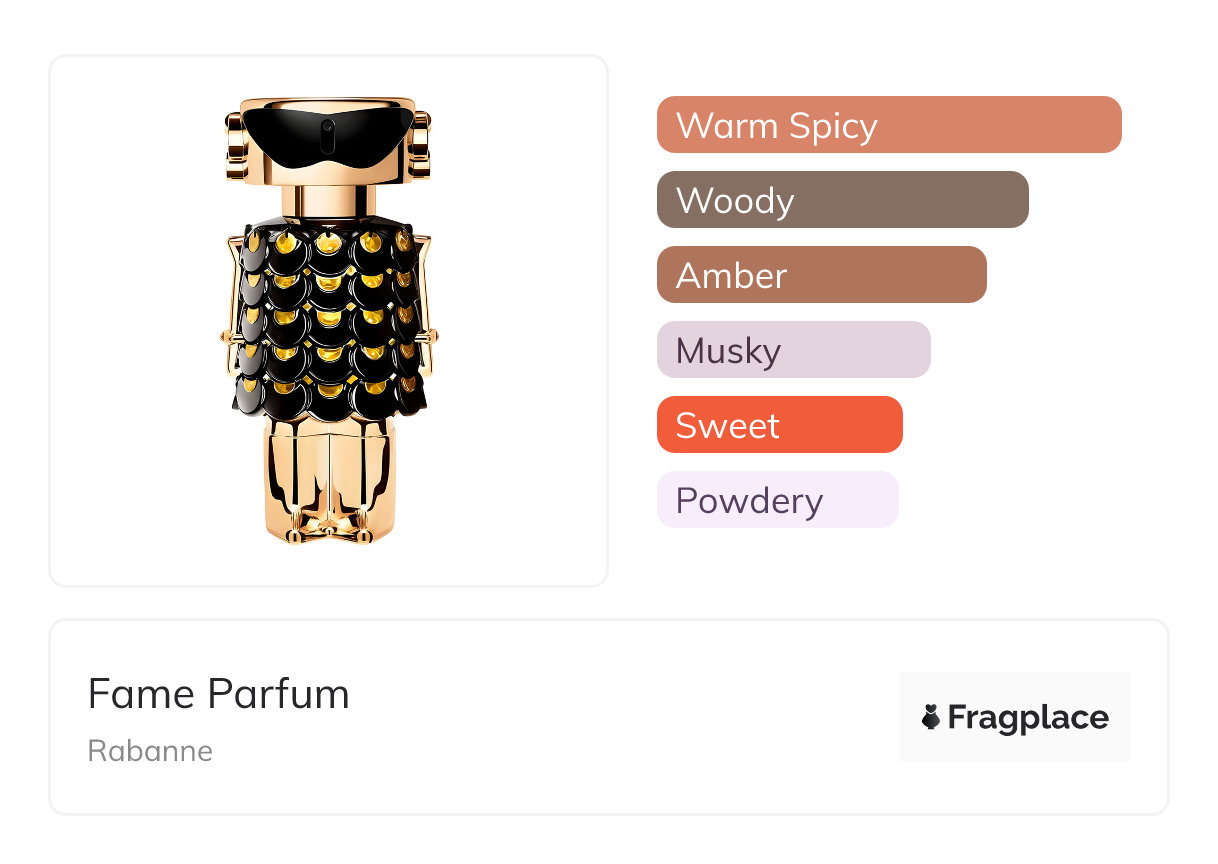Select the Warm Spicy accord bar
This screenshot has height=864, width=1218.
point(889,125)
